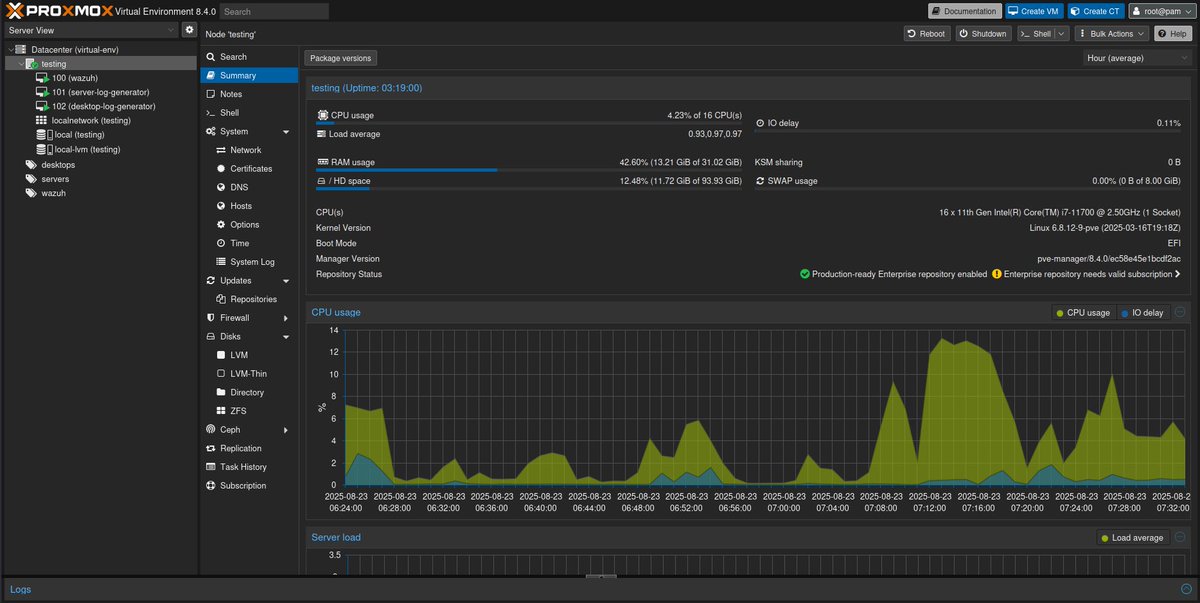This screenshot has height=603, width=1200.
Task: Click the Package versions button
Action: 341,58
